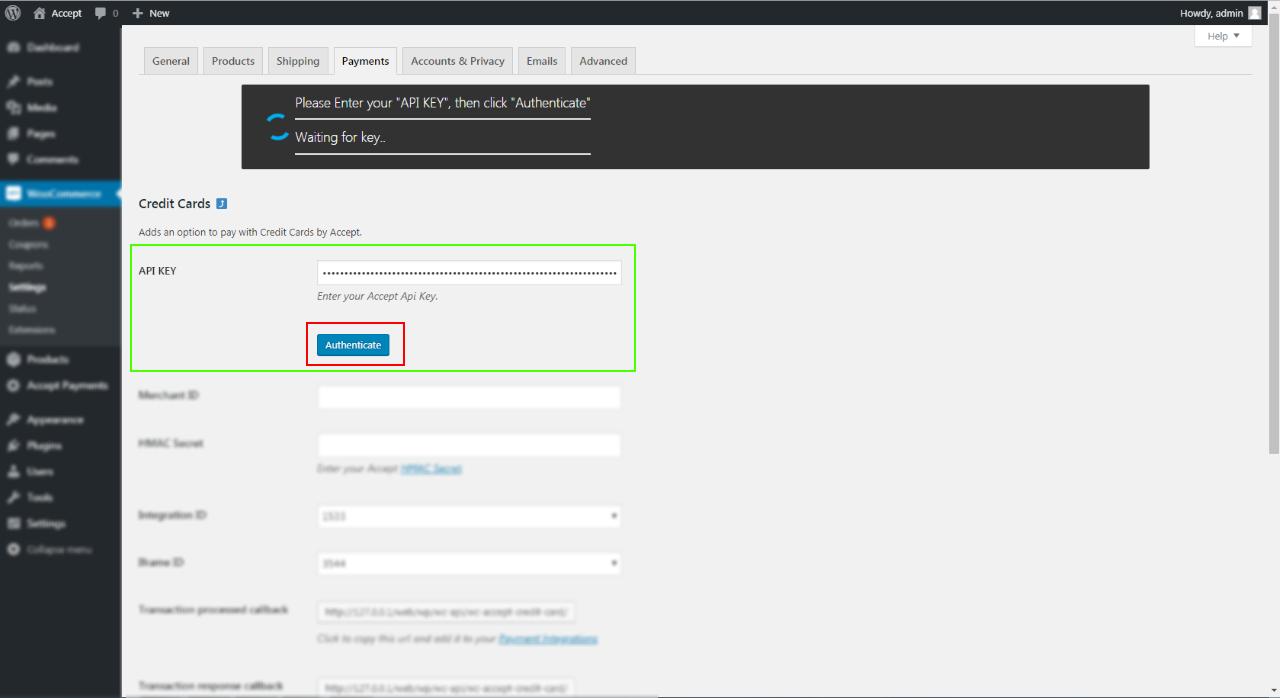Screen dimensions: 1280x698
Task: Click the Credit Cards heading text
Action: tap(175, 203)
